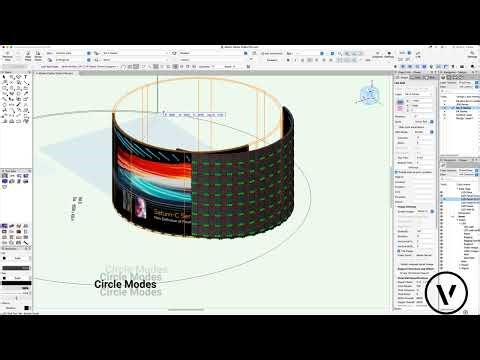Select the highlighted class row in lower Navigation palette
This screenshot has width=480, height=360.
(460, 199)
